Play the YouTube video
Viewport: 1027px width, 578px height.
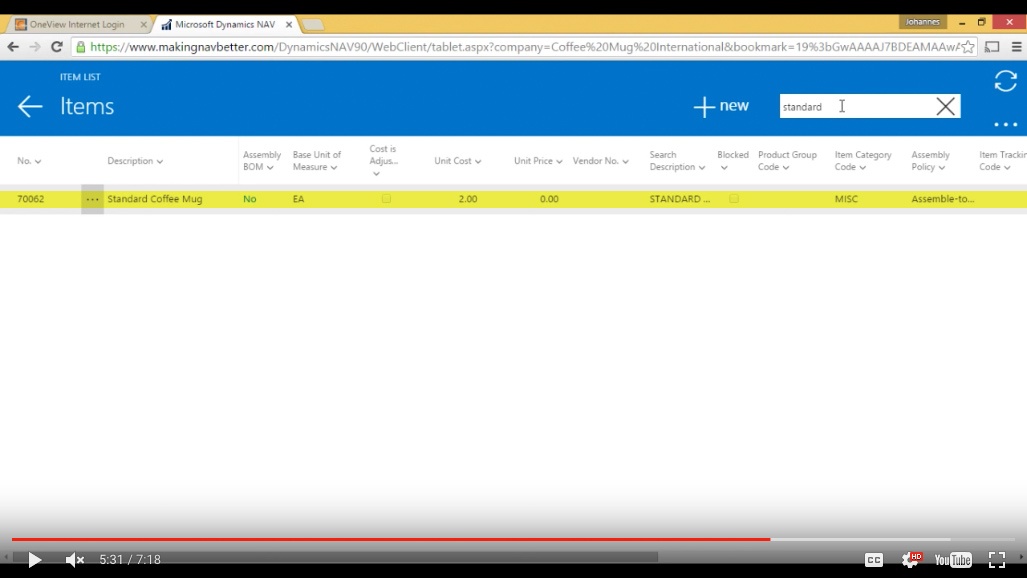35,560
